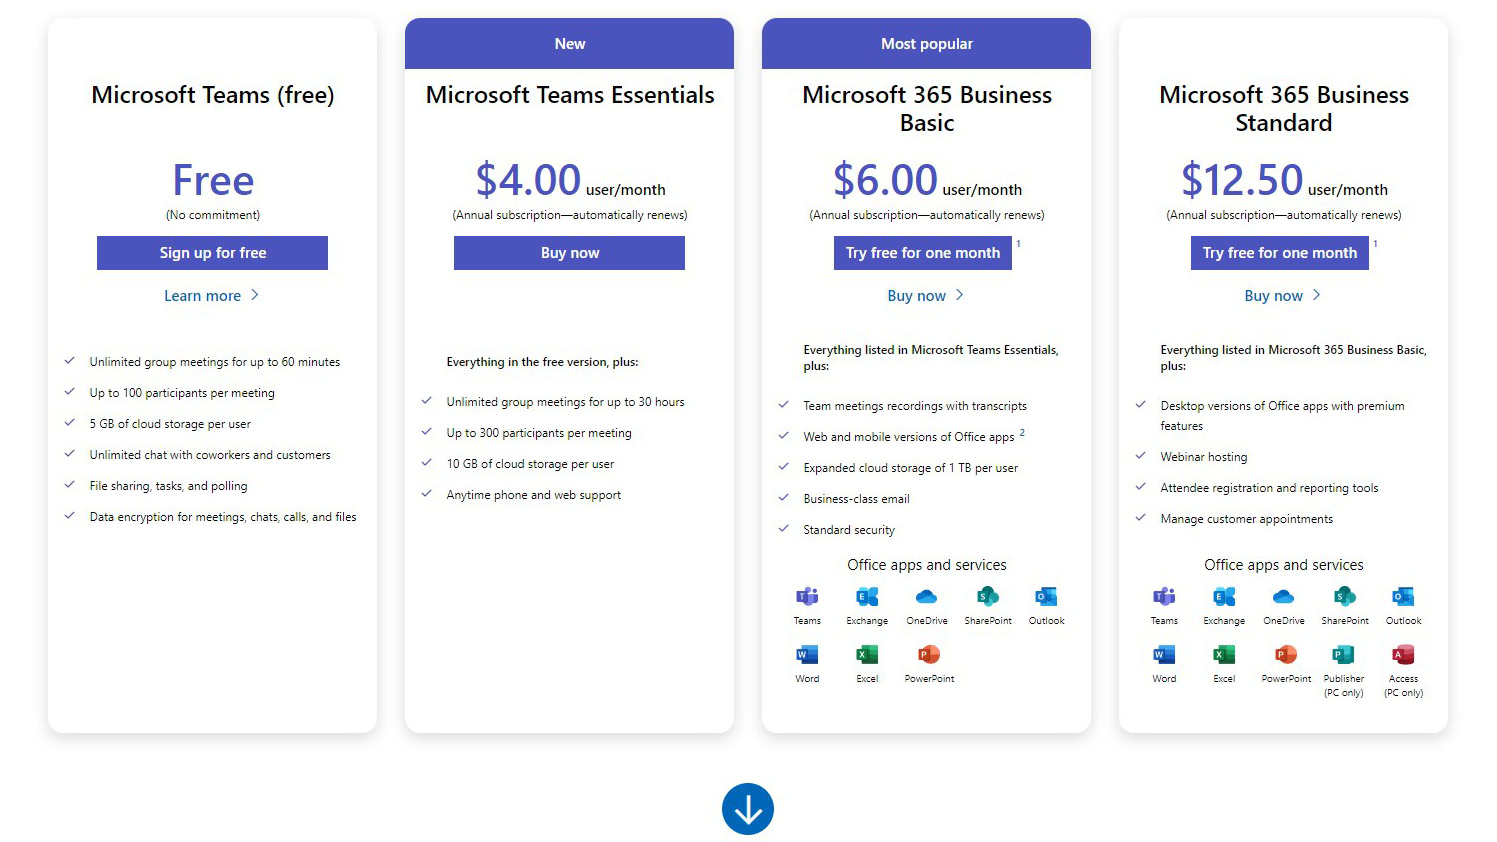Screen dimensions: 1497x842
Task: Click the Access icon in Business Standard
Action: pos(1403,655)
